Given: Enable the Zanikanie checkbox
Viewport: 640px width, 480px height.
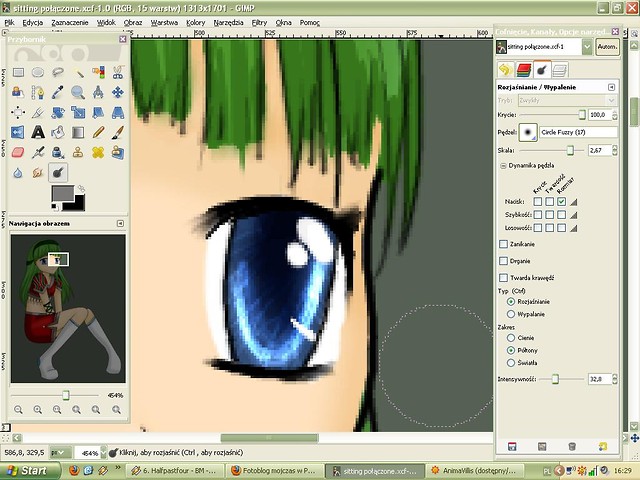Looking at the screenshot, I should [503, 244].
